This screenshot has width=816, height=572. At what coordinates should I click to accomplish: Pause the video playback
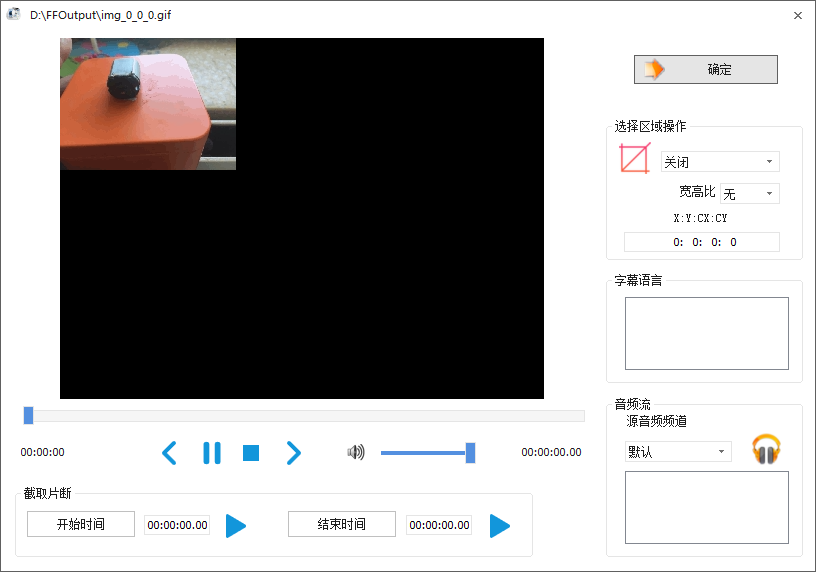tap(212, 453)
